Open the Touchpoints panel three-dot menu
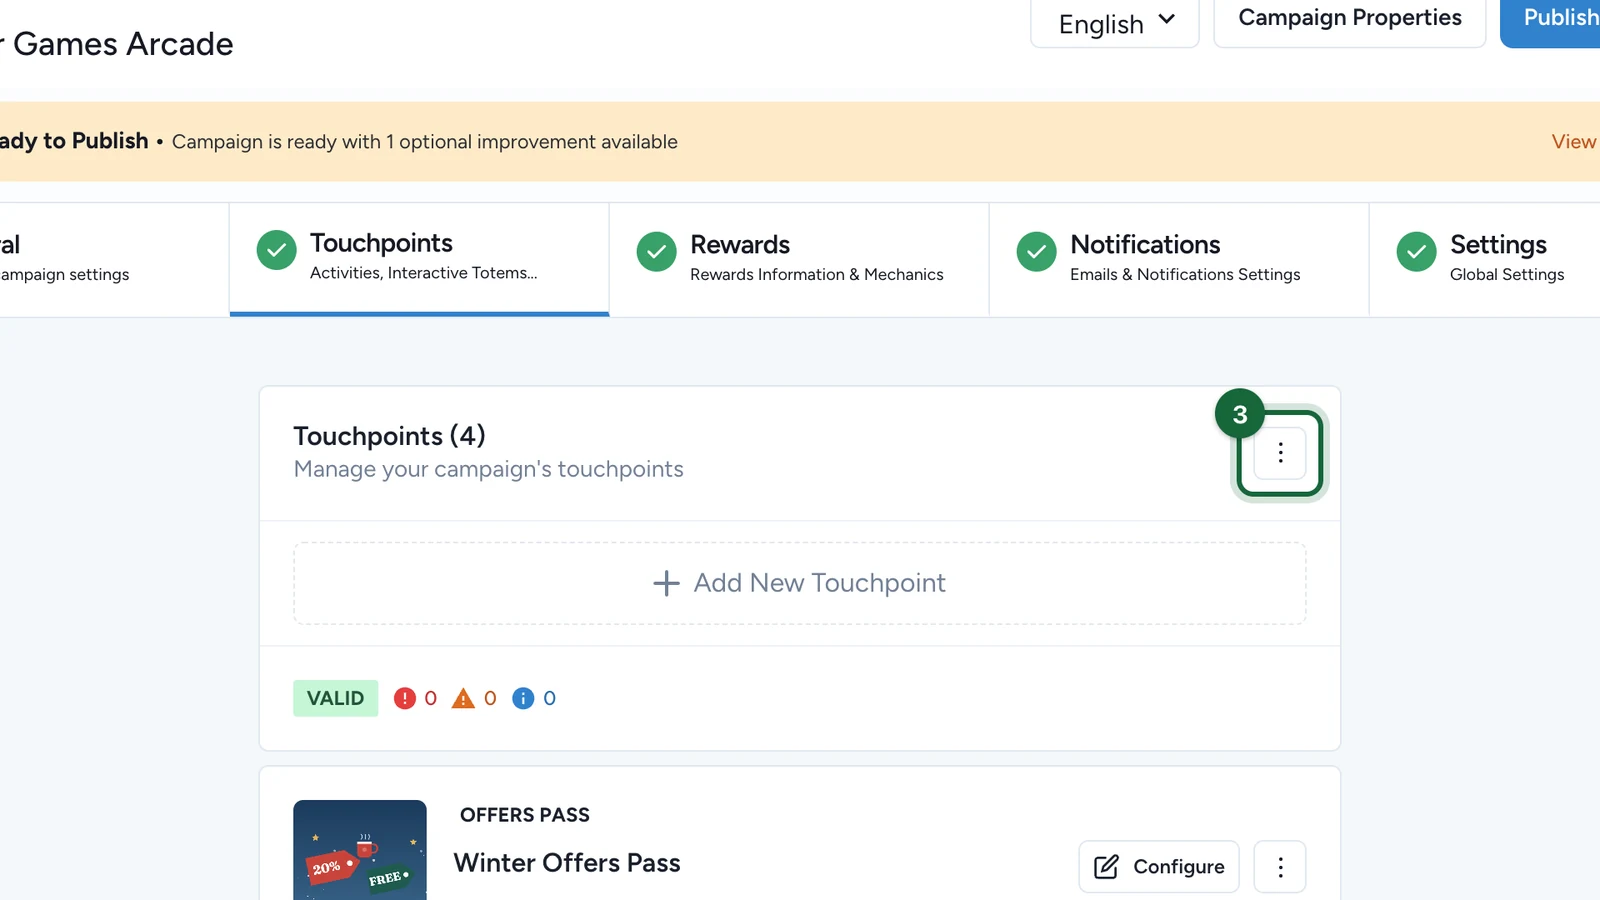1600x900 pixels. tap(1280, 453)
